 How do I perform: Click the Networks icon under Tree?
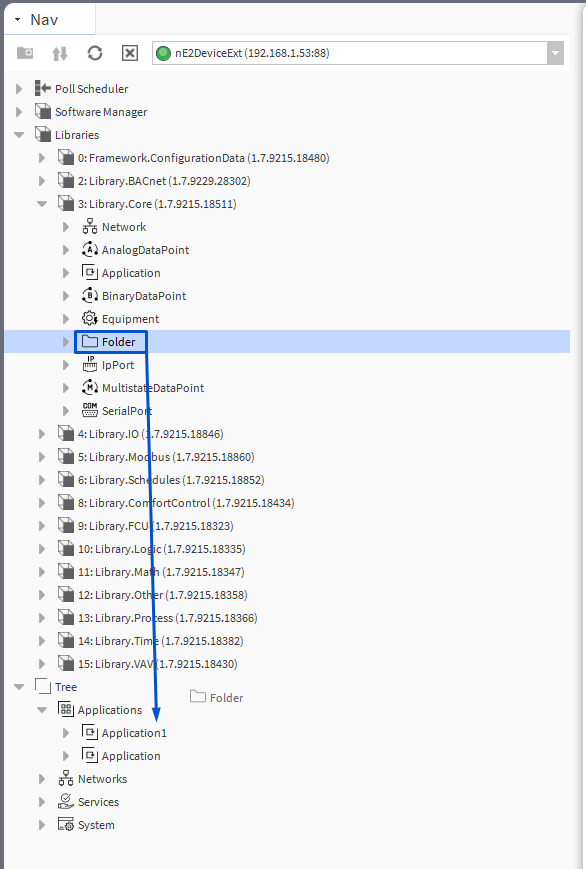[66, 778]
